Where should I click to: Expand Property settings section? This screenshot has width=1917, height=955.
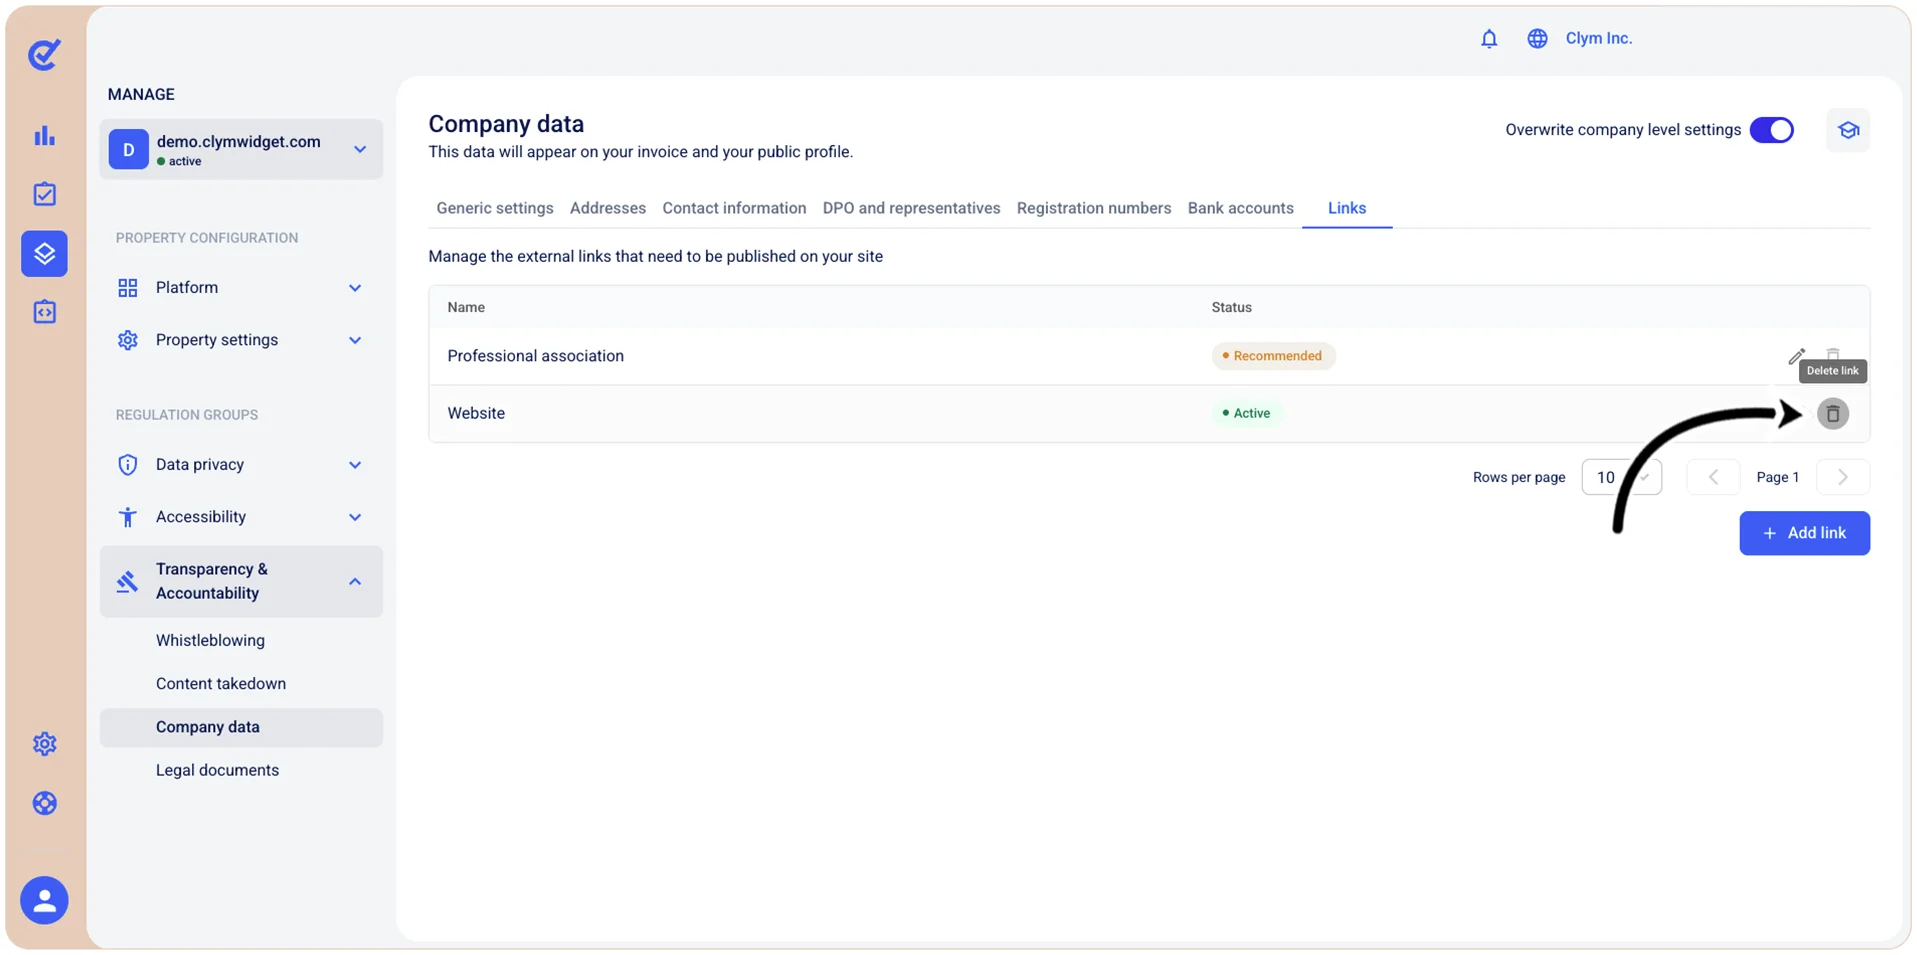(x=241, y=340)
